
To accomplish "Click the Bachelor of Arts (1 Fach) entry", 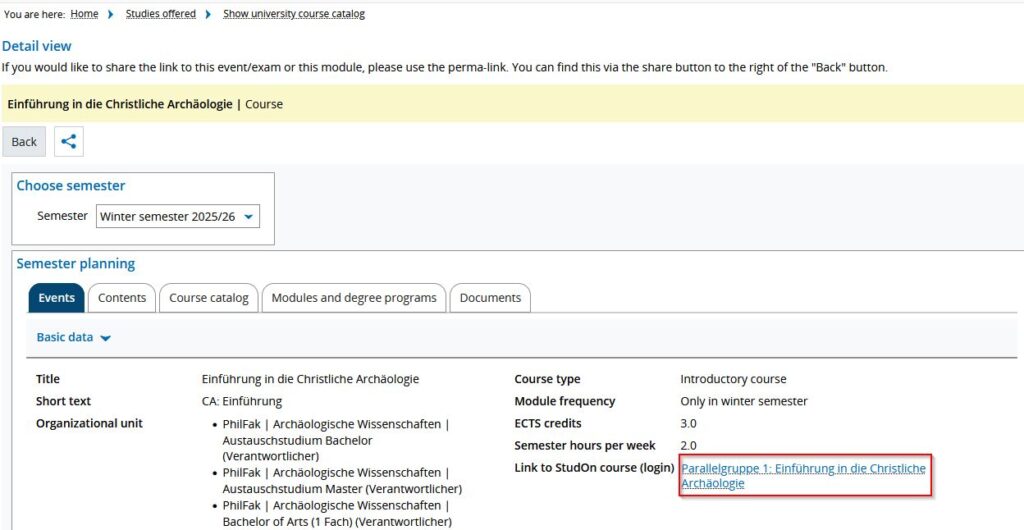I will 337,514.
